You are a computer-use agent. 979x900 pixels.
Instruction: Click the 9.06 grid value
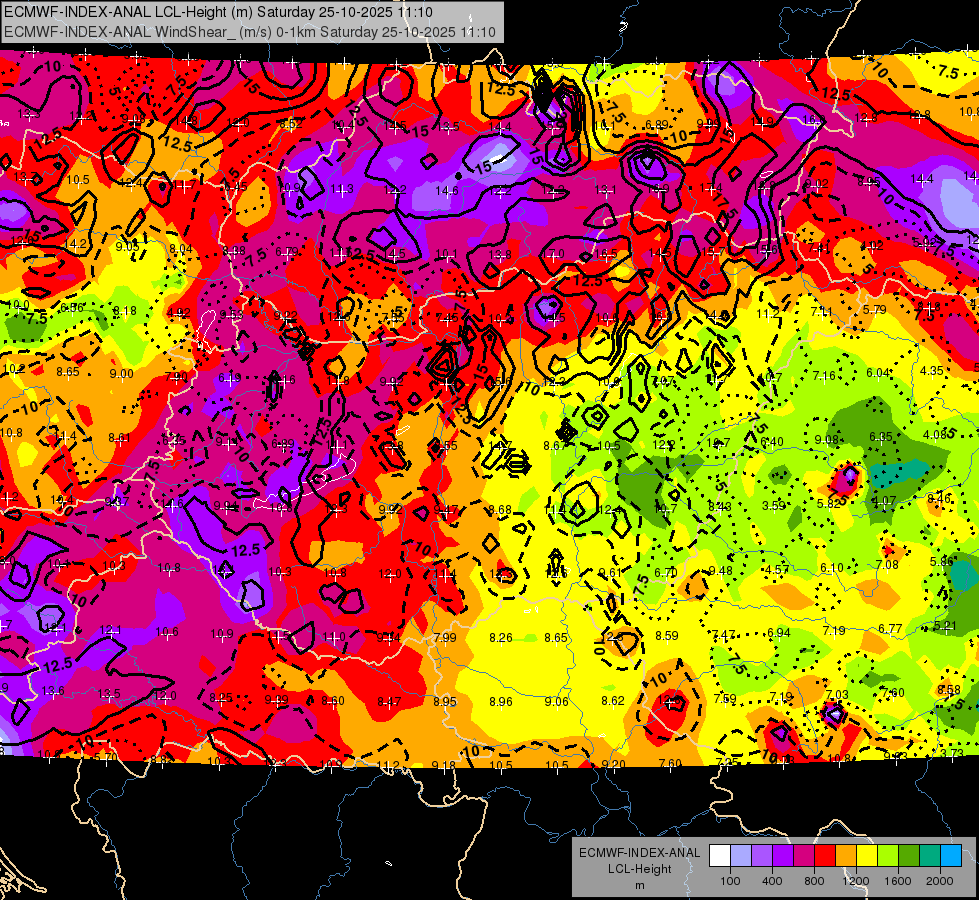(x=556, y=701)
